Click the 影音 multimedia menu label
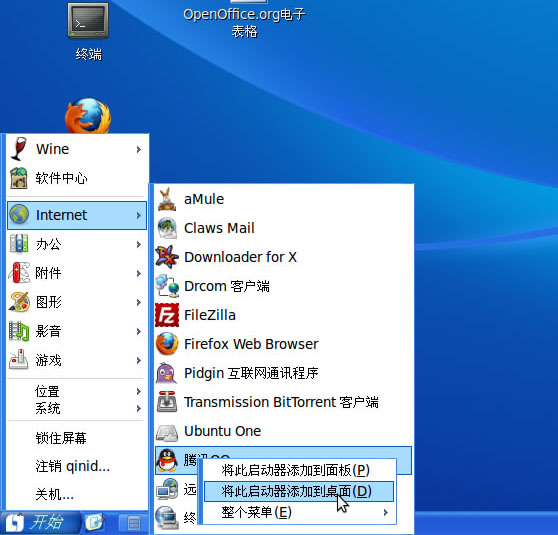The width and height of the screenshot is (558, 535). tap(48, 331)
